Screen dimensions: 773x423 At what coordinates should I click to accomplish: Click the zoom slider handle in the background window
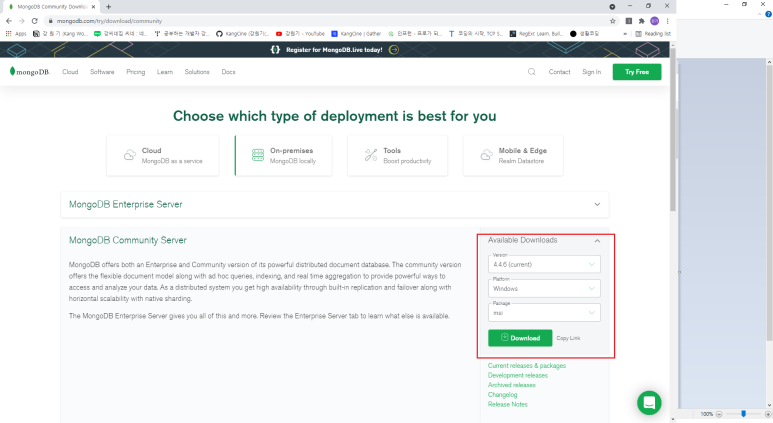743,414
